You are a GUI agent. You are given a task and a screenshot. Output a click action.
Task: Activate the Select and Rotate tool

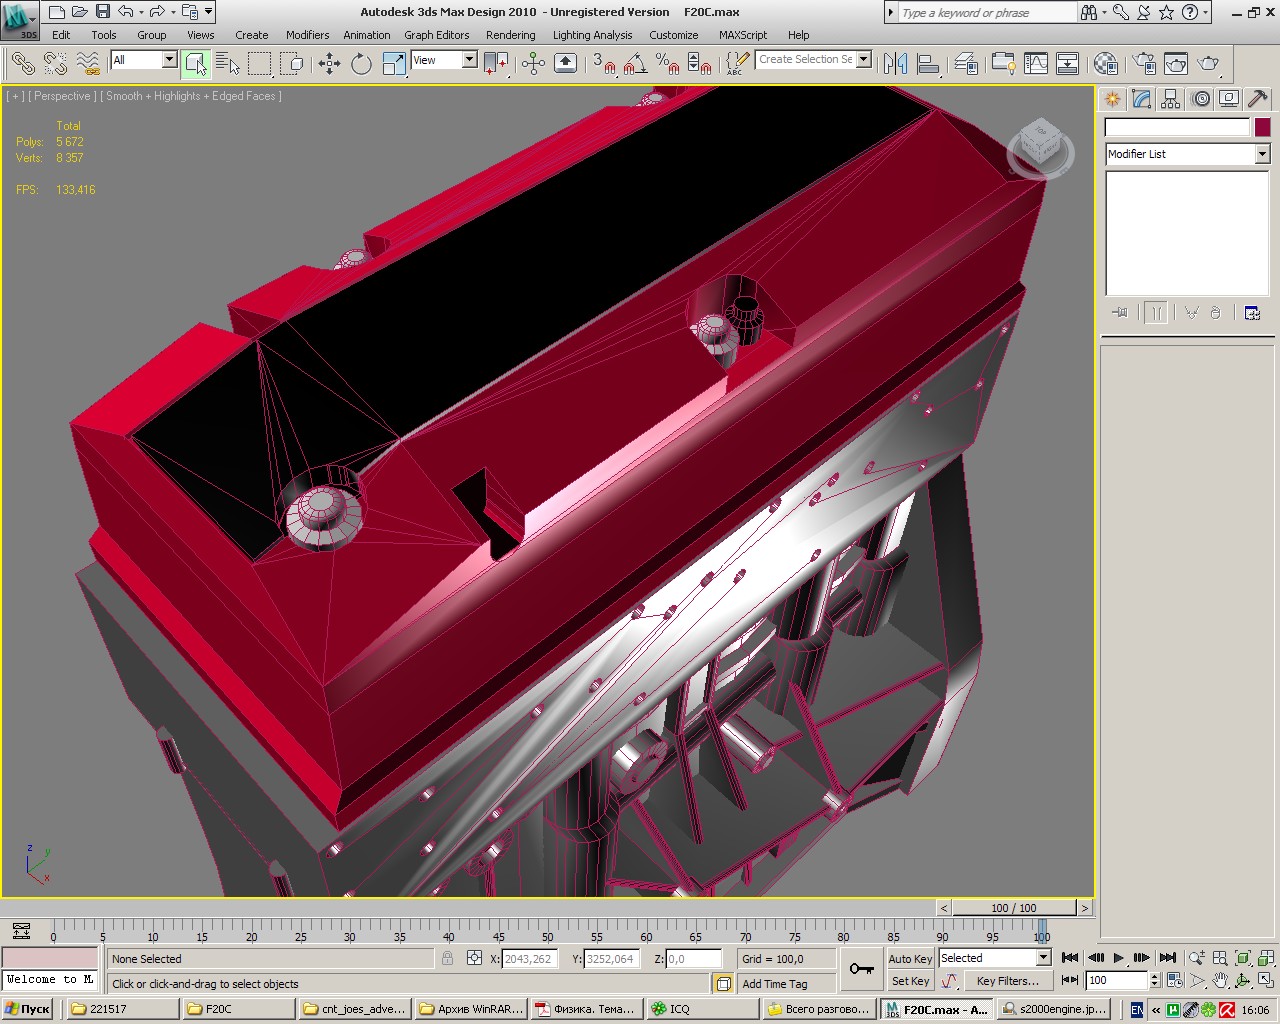coord(361,64)
